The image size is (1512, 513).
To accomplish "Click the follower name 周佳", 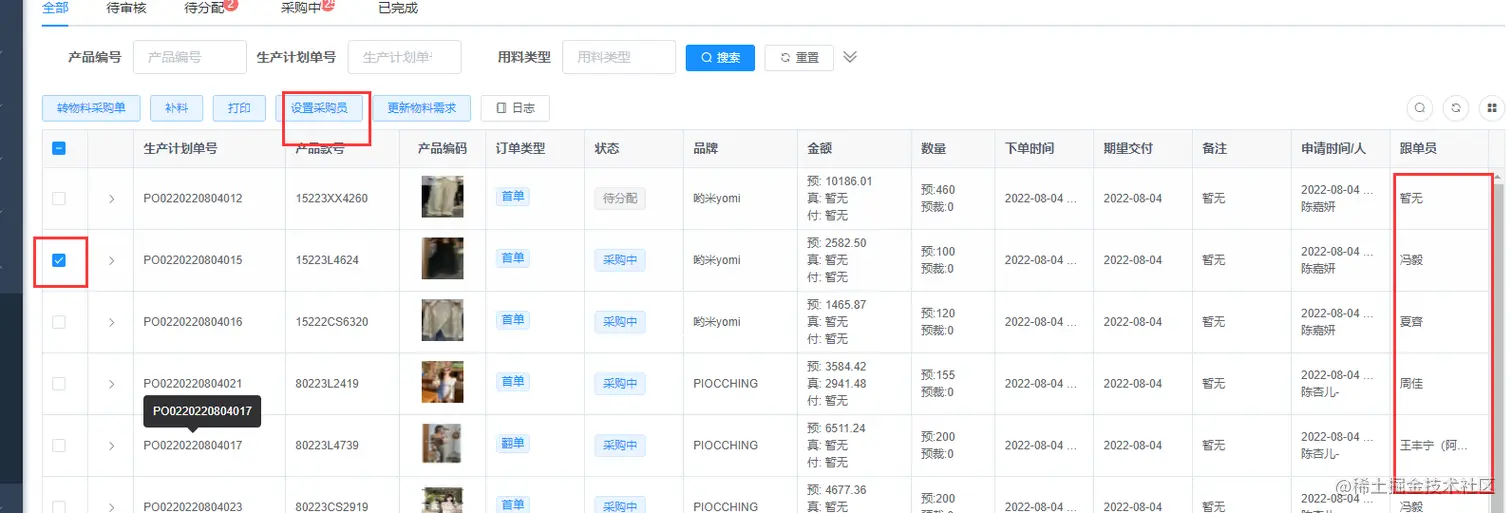I will 1411,384.
